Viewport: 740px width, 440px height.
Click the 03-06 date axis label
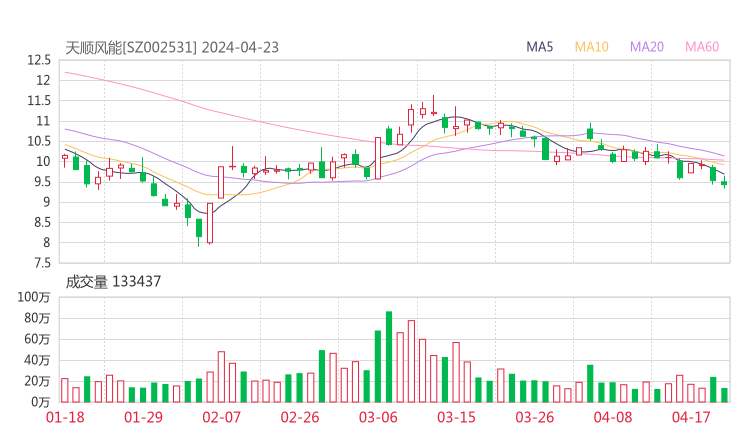(x=378, y=417)
